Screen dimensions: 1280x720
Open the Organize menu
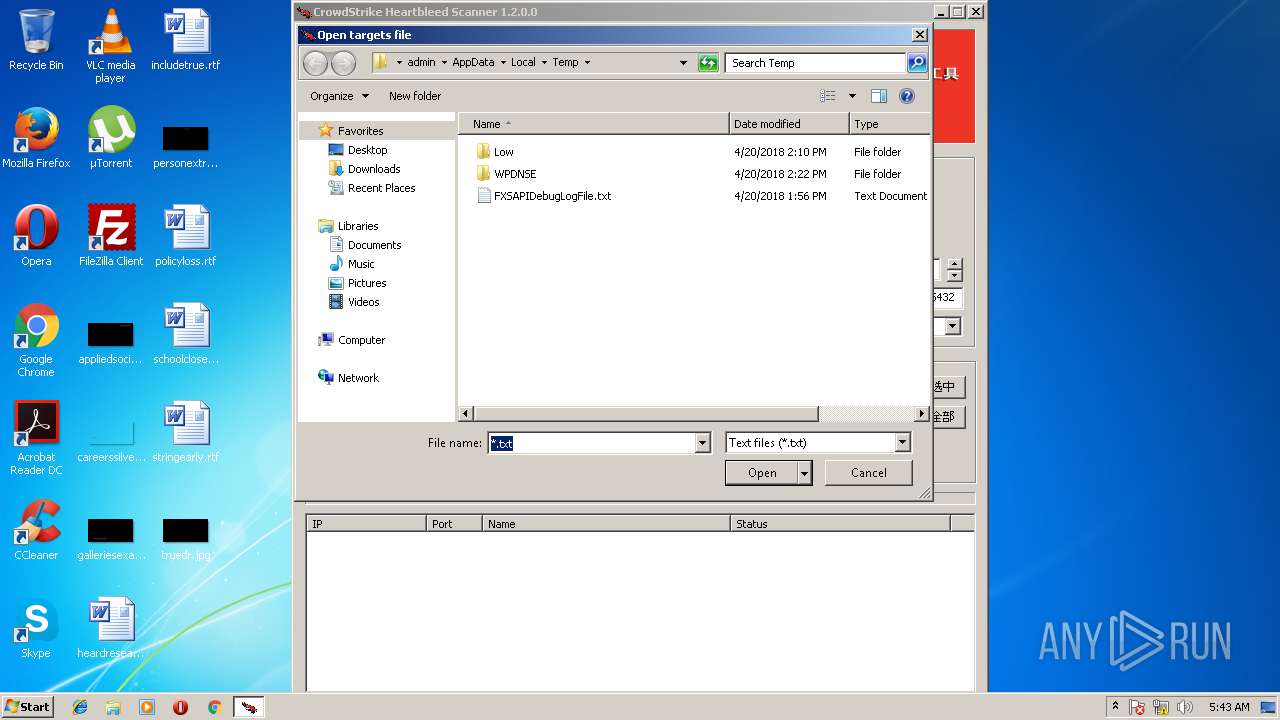pyautogui.click(x=339, y=96)
